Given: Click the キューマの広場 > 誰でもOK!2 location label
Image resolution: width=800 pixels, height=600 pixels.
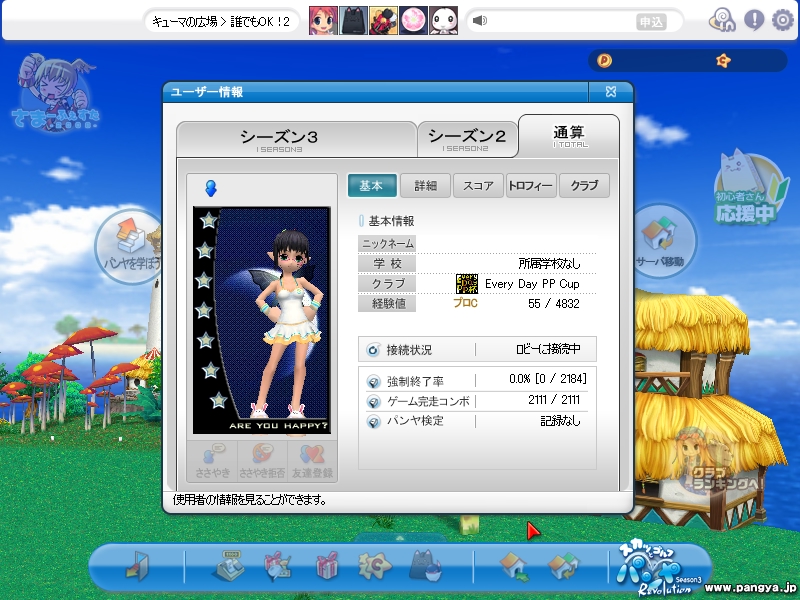Looking at the screenshot, I should pyautogui.click(x=221, y=21).
